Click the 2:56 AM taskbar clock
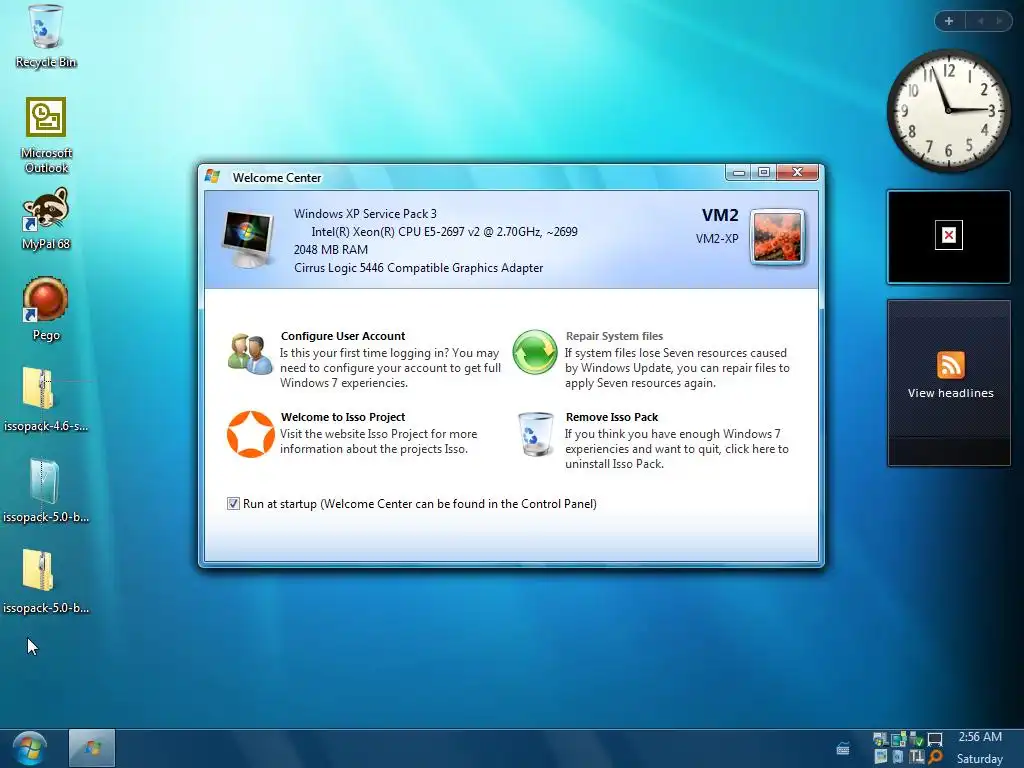1024x768 pixels. 980,737
